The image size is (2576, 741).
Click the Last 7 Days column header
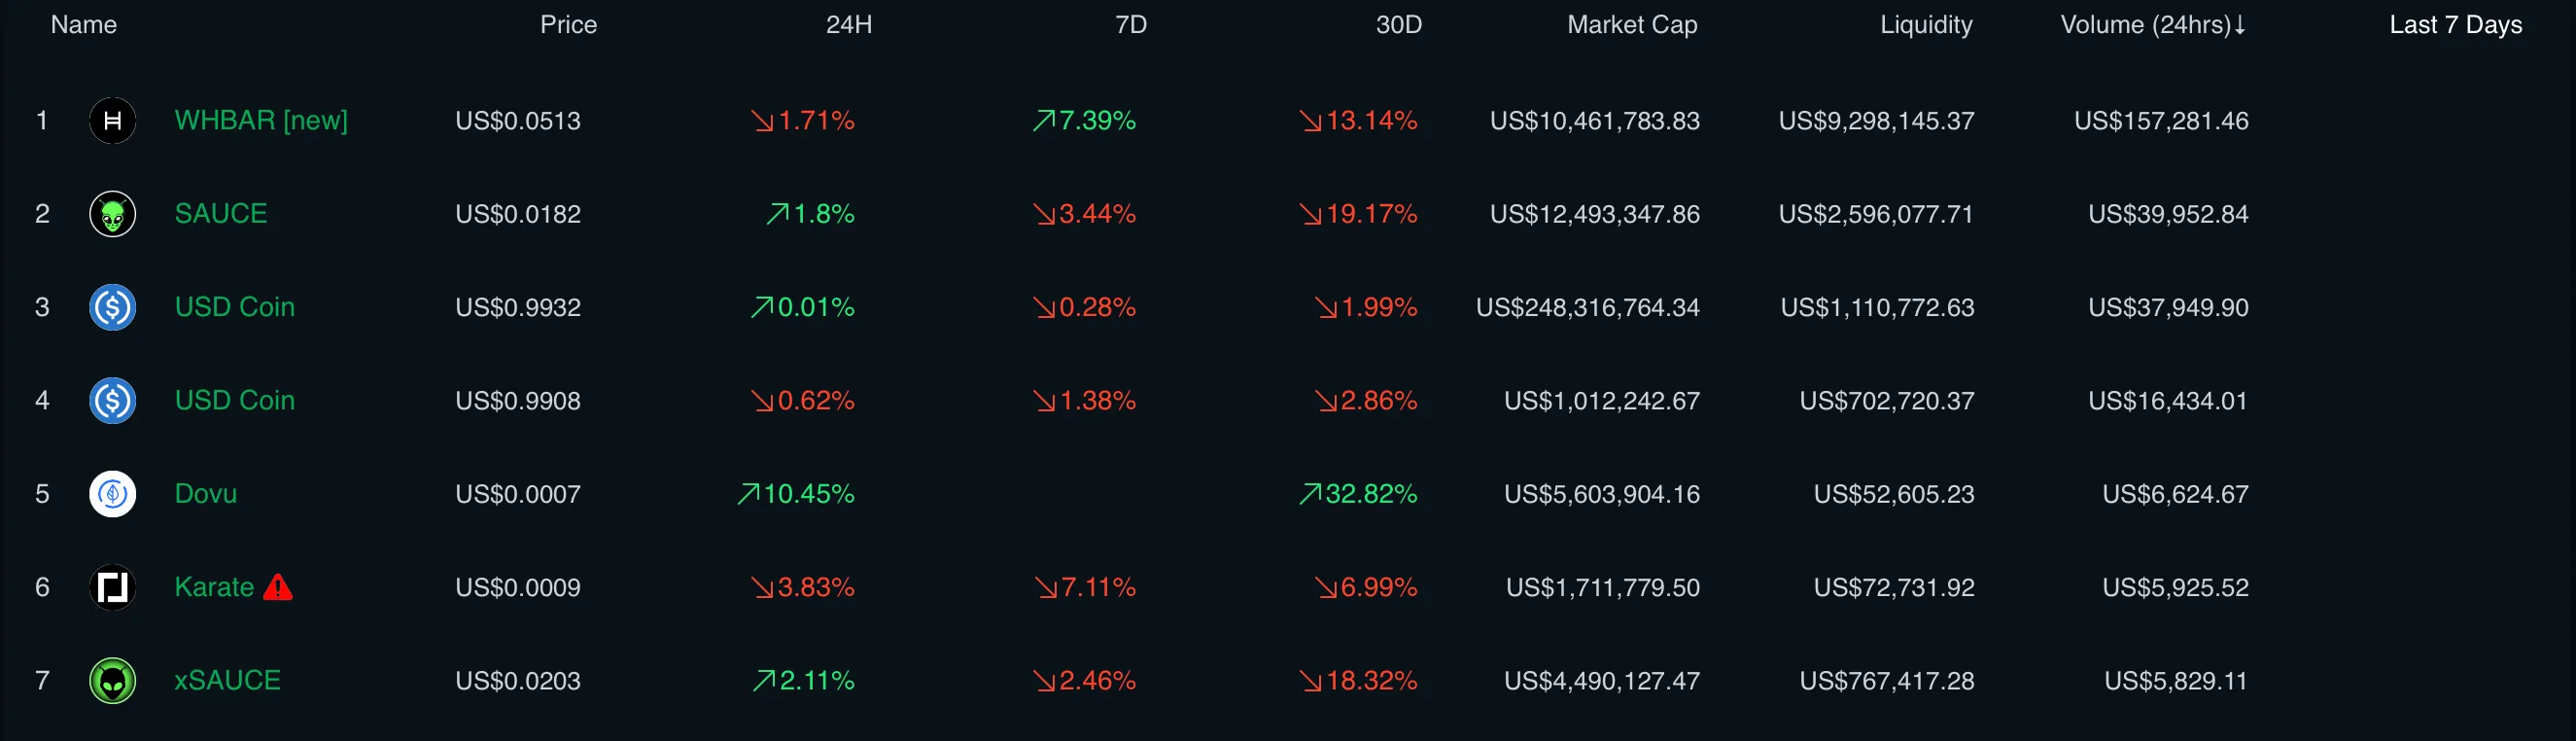coord(2454,25)
